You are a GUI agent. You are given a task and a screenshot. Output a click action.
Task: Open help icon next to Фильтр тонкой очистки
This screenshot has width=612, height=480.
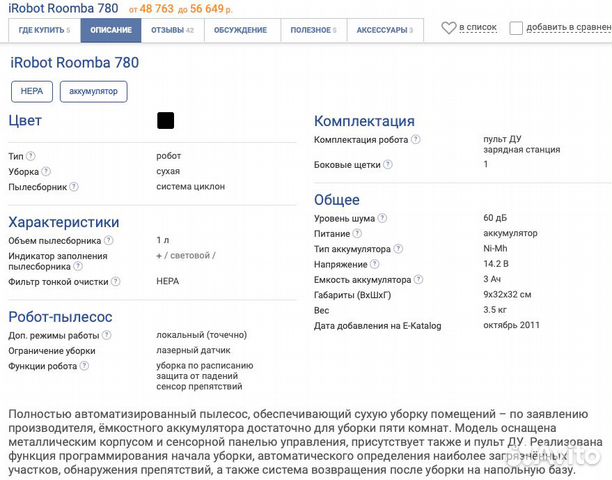[x=116, y=281]
